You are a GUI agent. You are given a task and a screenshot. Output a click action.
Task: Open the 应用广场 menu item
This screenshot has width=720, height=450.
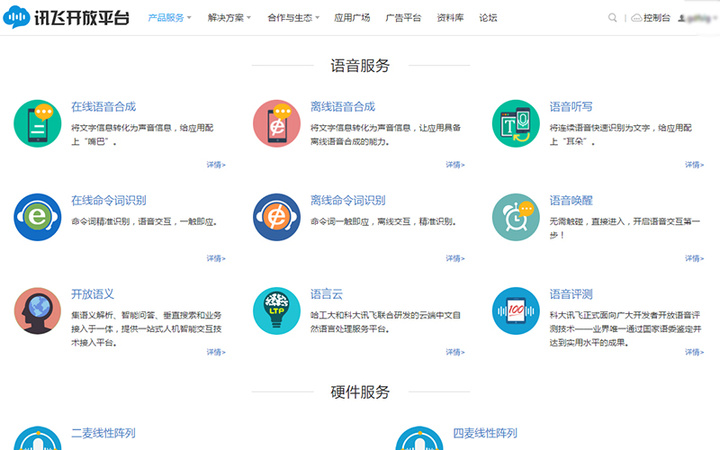tap(352, 18)
